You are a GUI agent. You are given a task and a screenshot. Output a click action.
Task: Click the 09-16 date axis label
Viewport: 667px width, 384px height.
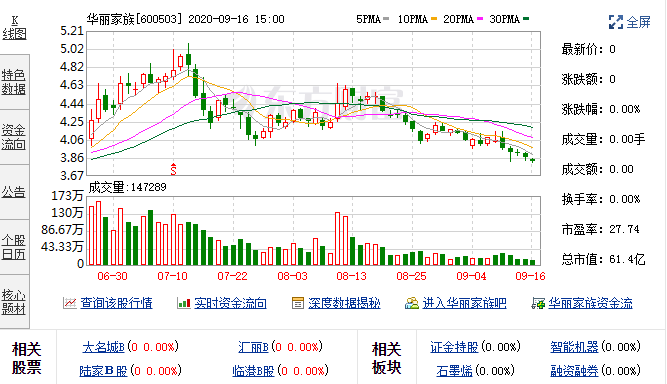[530, 276]
